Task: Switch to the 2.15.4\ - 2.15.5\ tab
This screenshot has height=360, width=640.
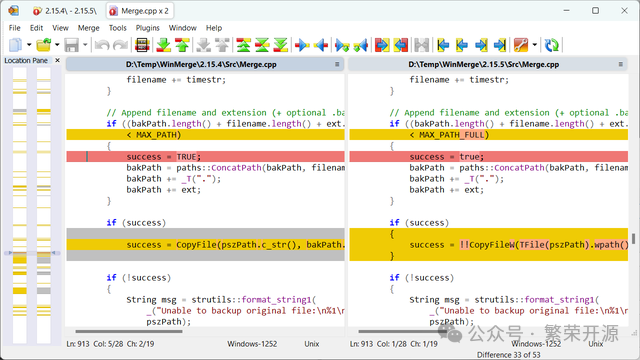Action: (x=65, y=11)
